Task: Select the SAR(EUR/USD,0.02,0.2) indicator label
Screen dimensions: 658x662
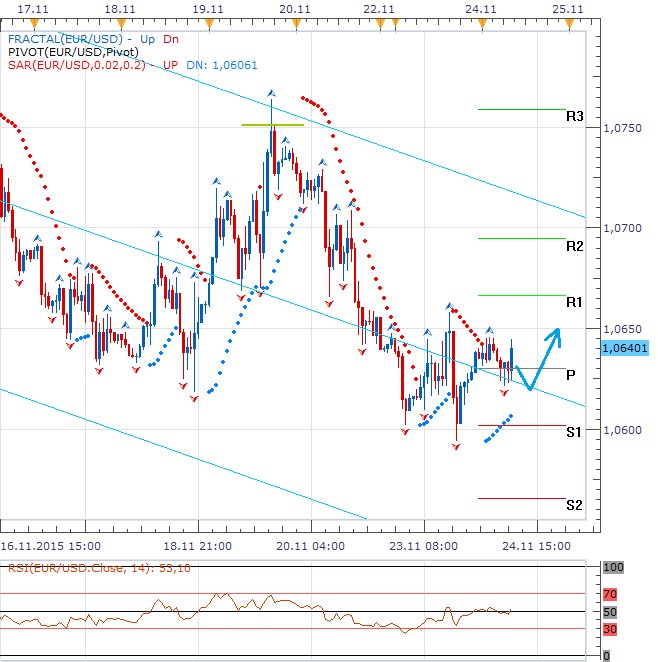Action: (76, 65)
